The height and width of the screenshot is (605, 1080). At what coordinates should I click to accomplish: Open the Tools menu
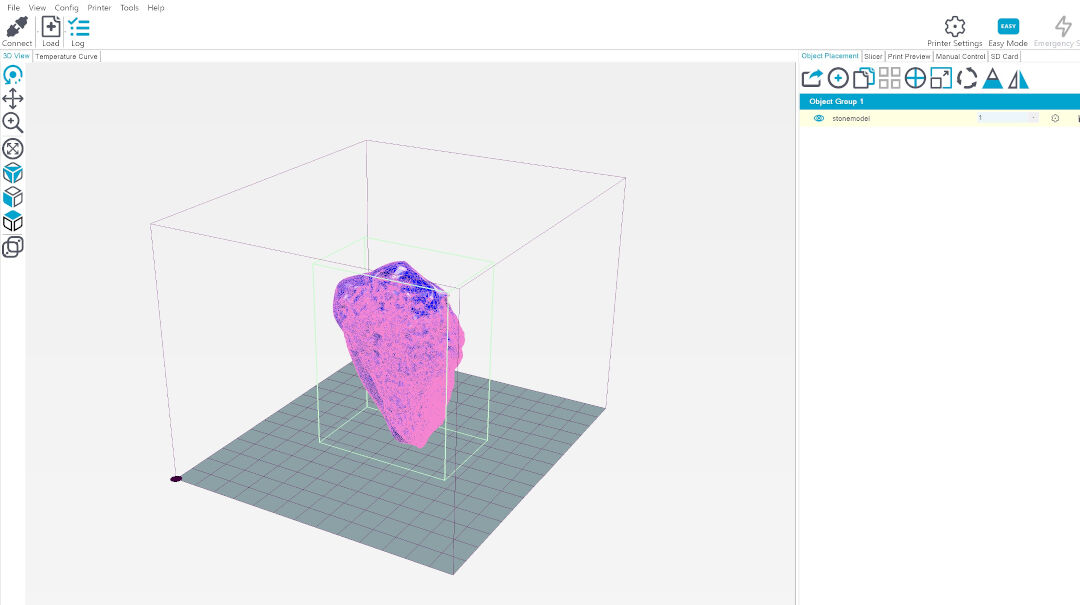point(129,8)
